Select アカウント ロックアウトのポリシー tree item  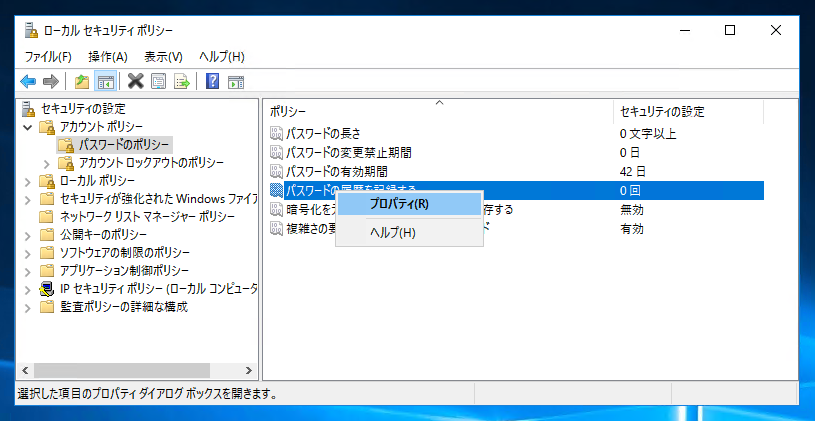pyautogui.click(x=151, y=163)
